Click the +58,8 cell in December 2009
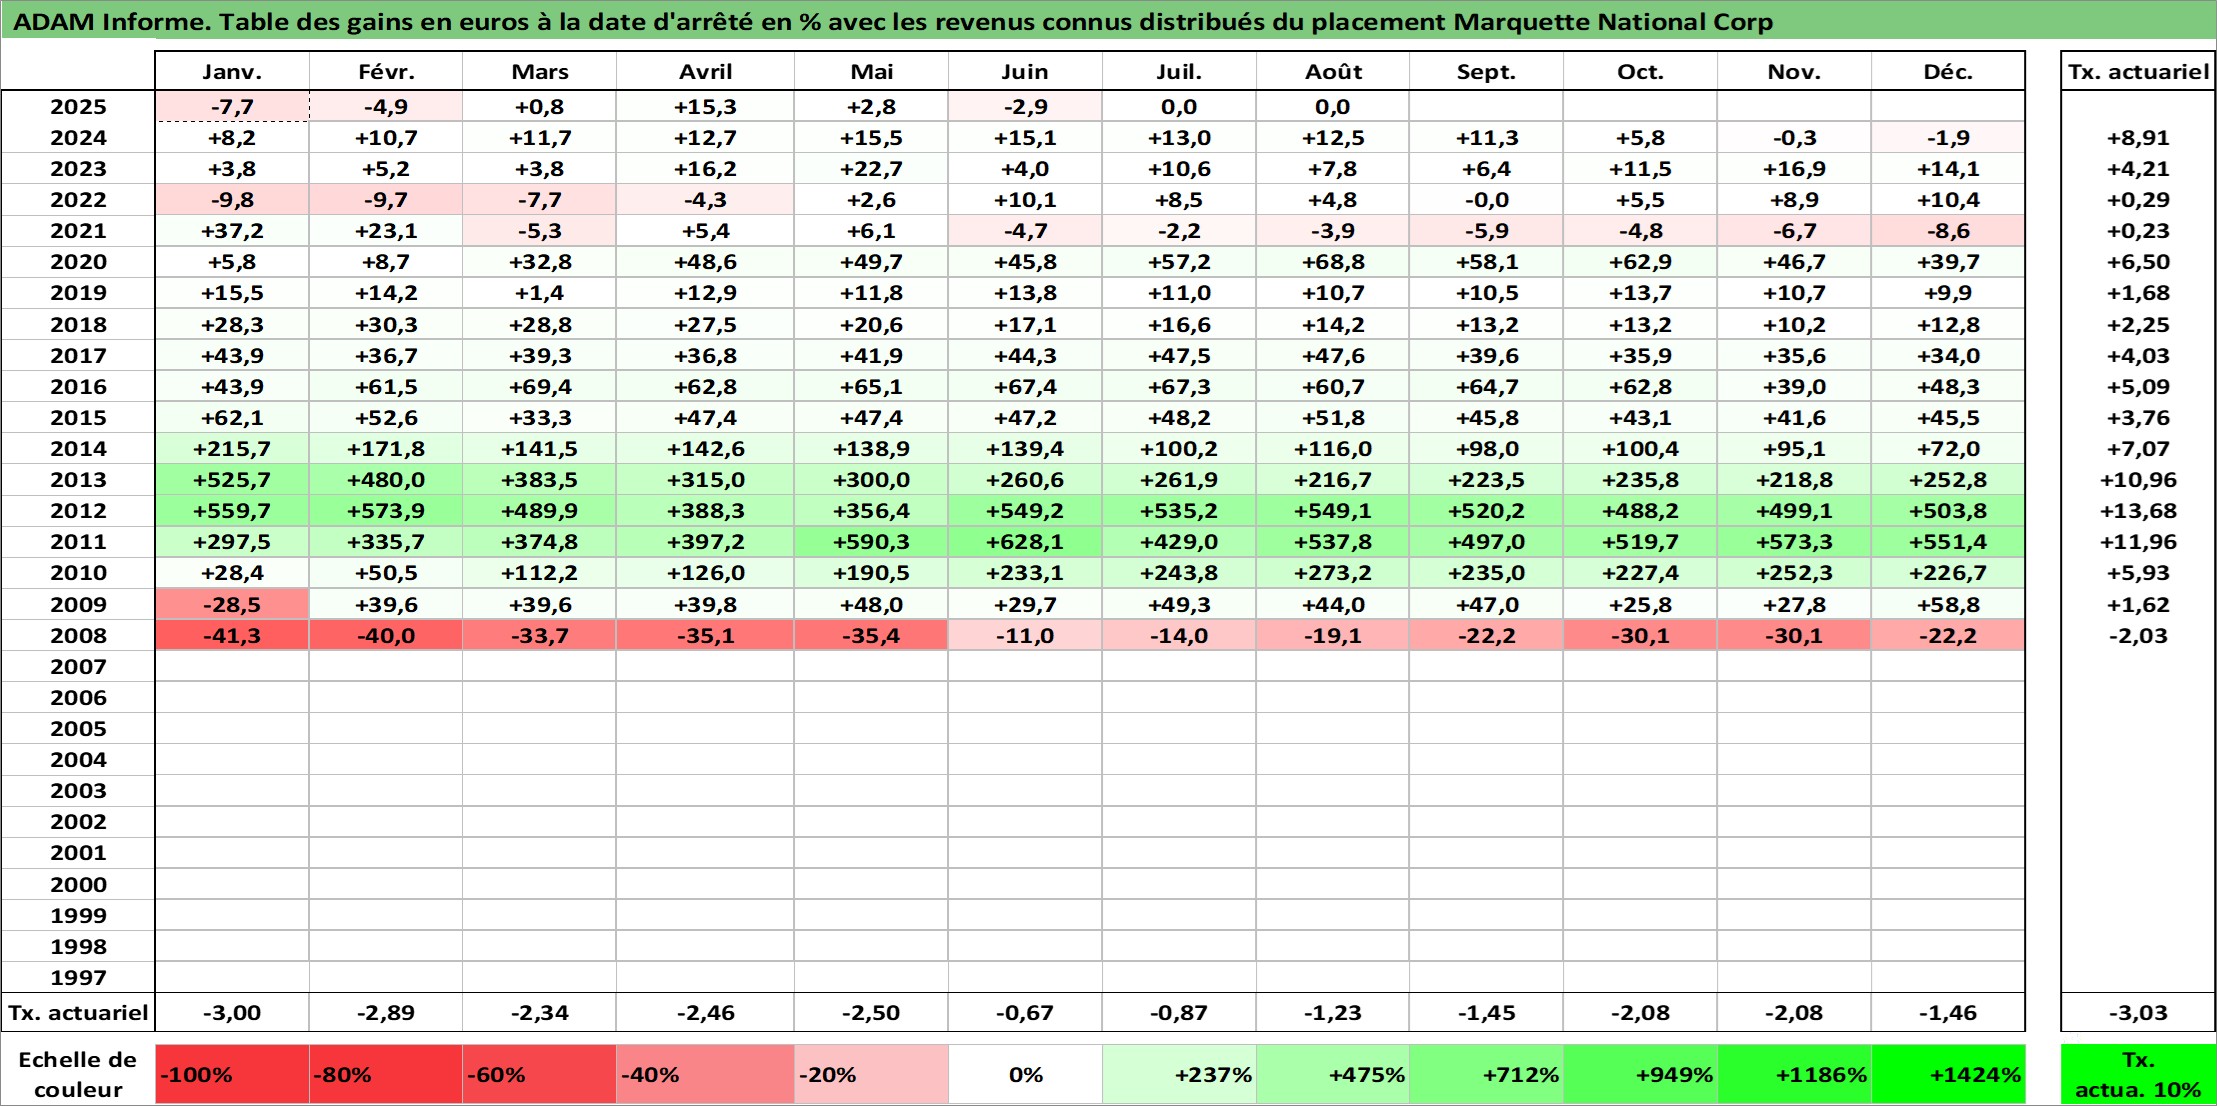This screenshot has height=1106, width=2217. pos(1948,605)
